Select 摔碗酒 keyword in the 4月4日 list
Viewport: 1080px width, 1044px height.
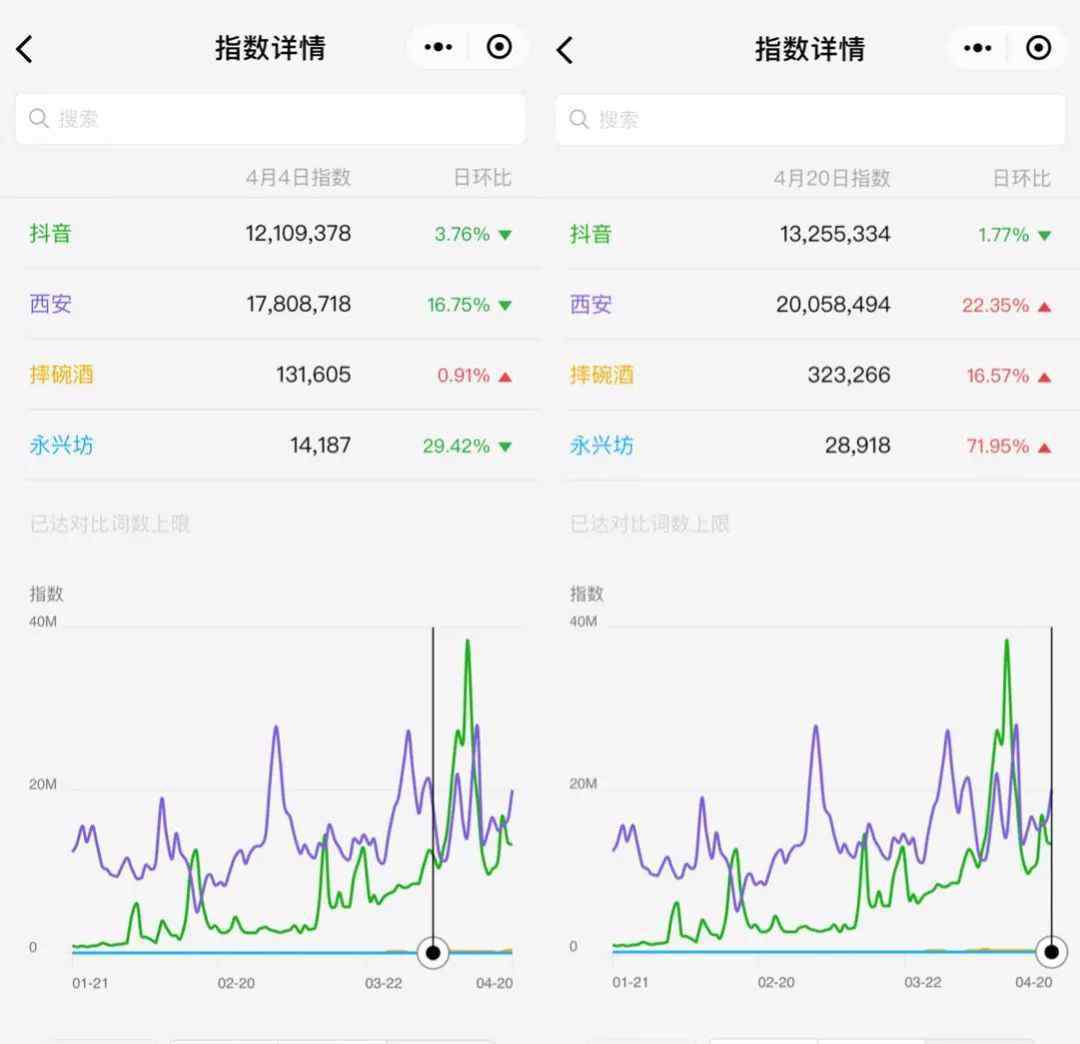pyautogui.click(x=61, y=375)
